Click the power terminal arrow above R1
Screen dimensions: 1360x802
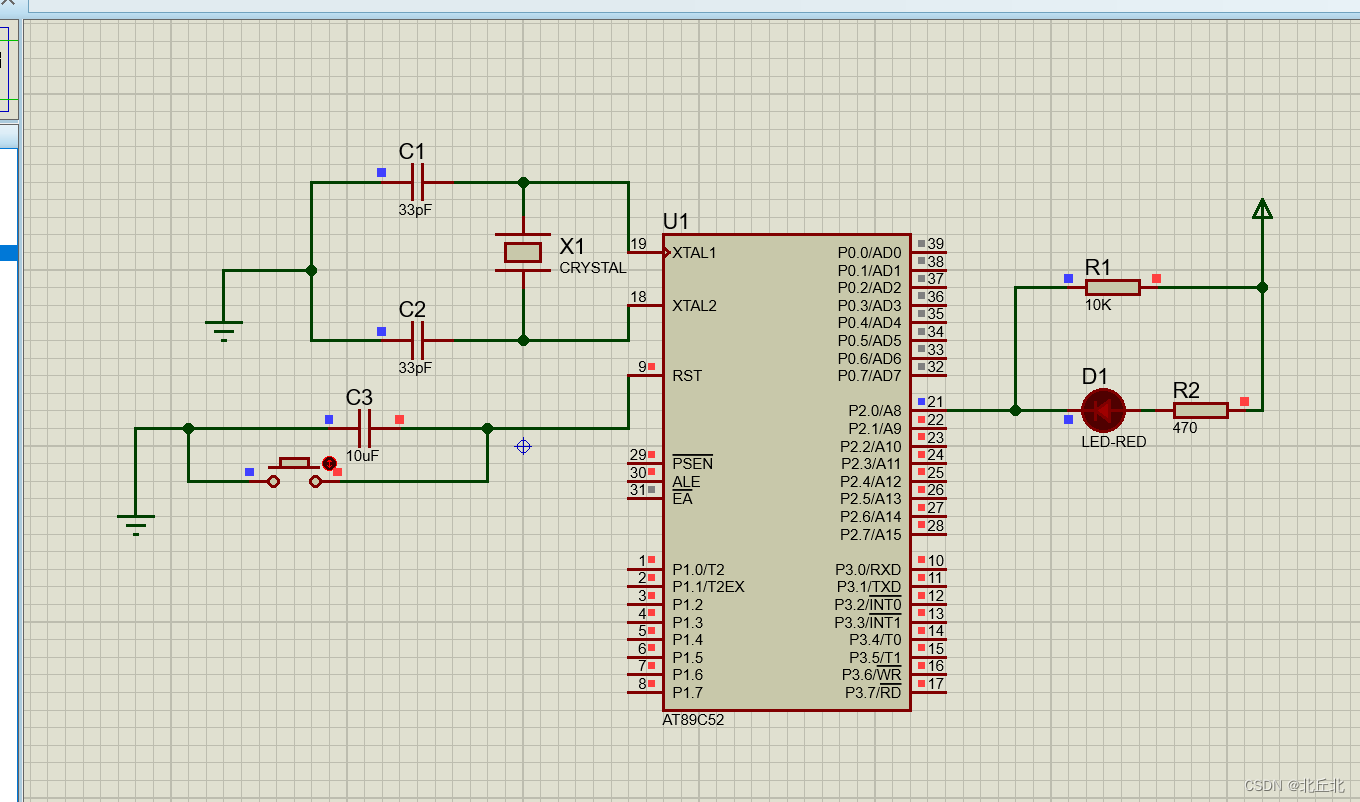[1263, 209]
